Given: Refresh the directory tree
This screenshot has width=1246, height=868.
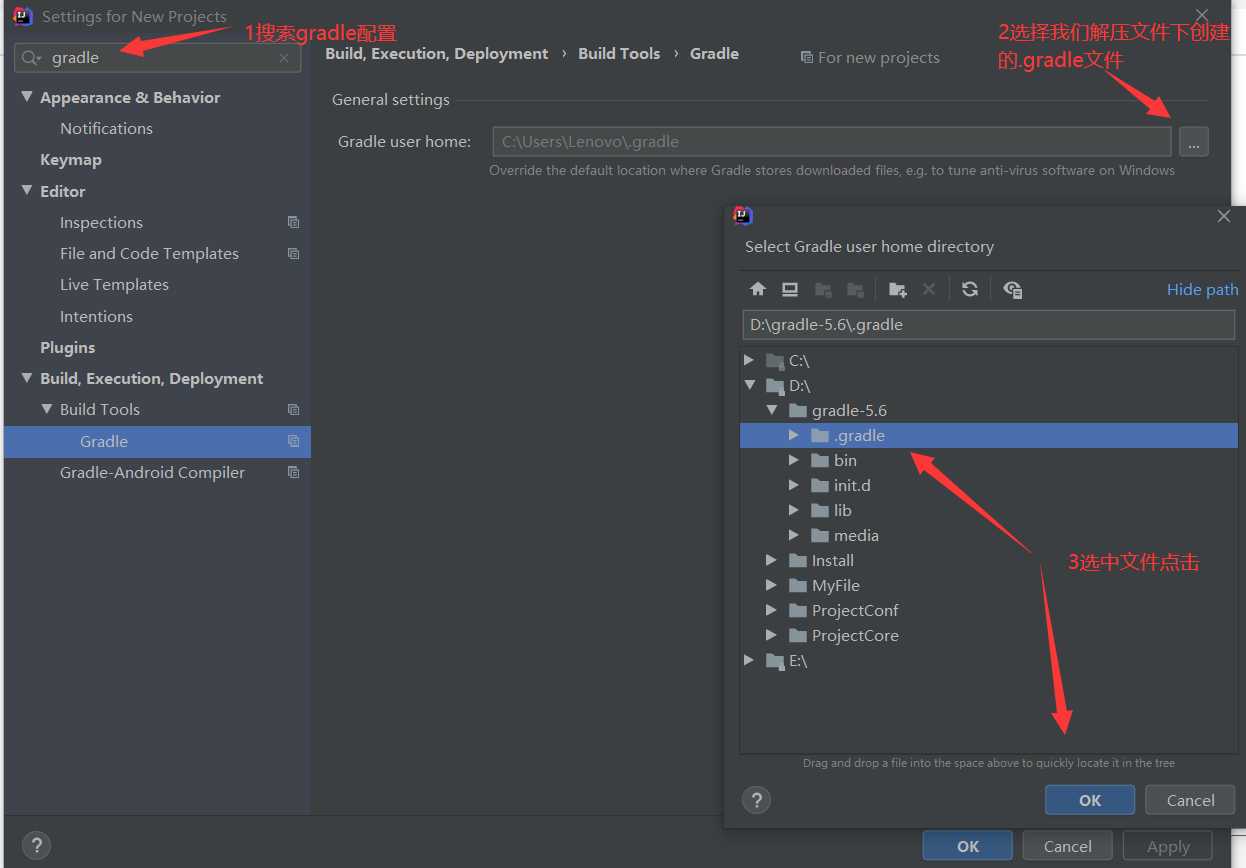Looking at the screenshot, I should click(x=969, y=289).
